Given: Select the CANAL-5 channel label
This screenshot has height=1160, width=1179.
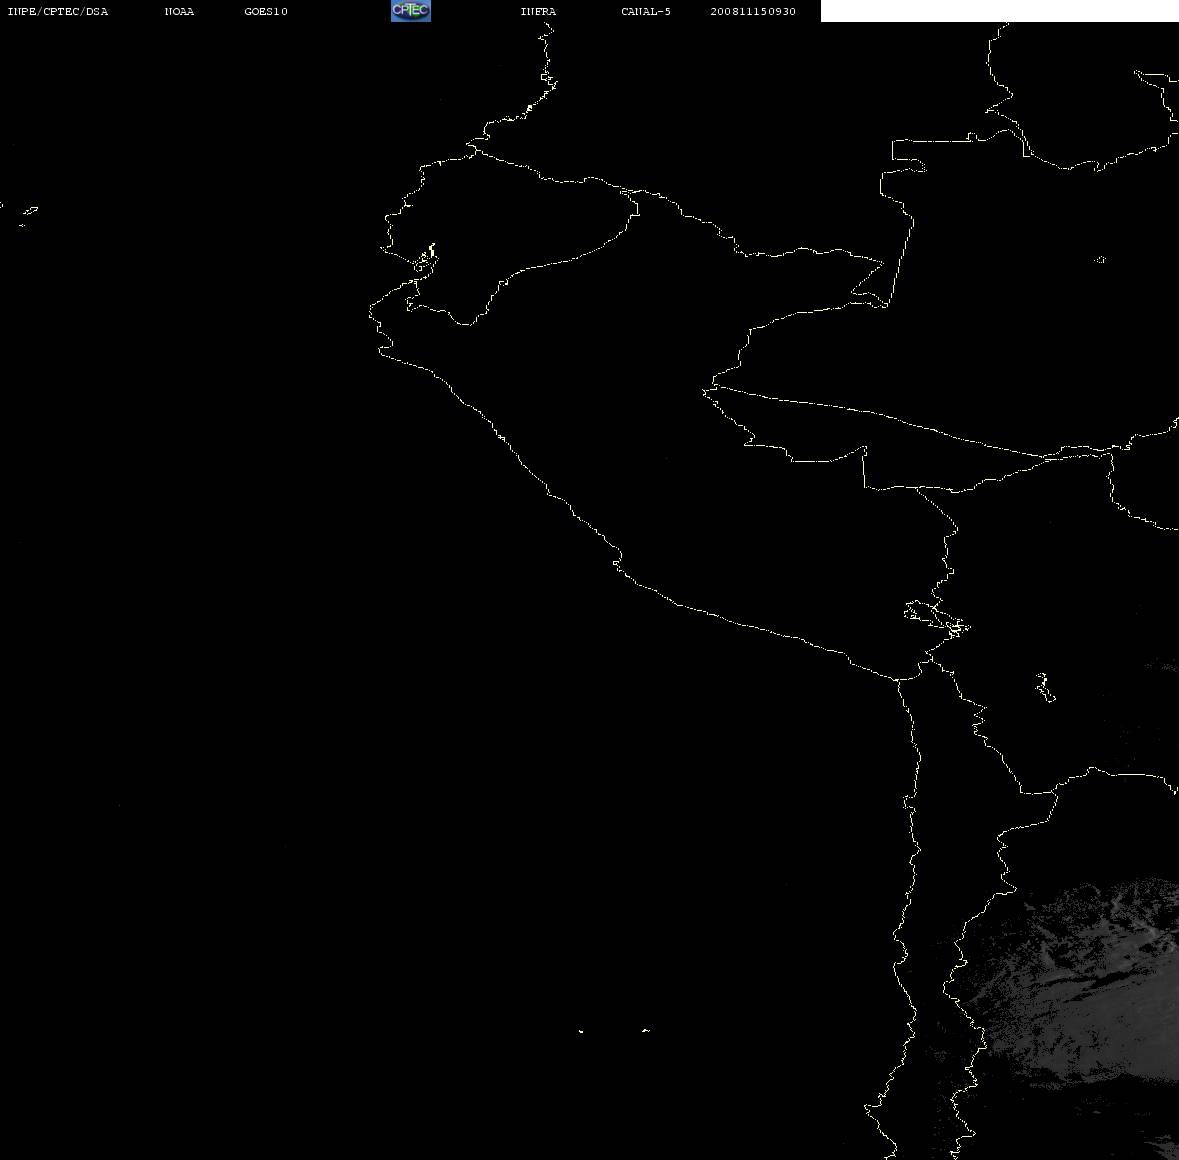Looking at the screenshot, I should [646, 11].
